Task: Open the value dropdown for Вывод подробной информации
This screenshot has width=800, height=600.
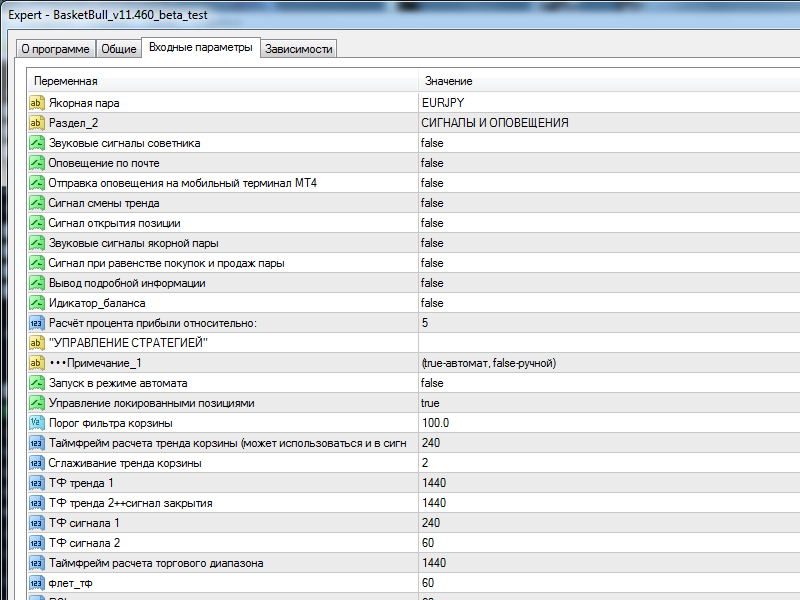Action: 600,283
